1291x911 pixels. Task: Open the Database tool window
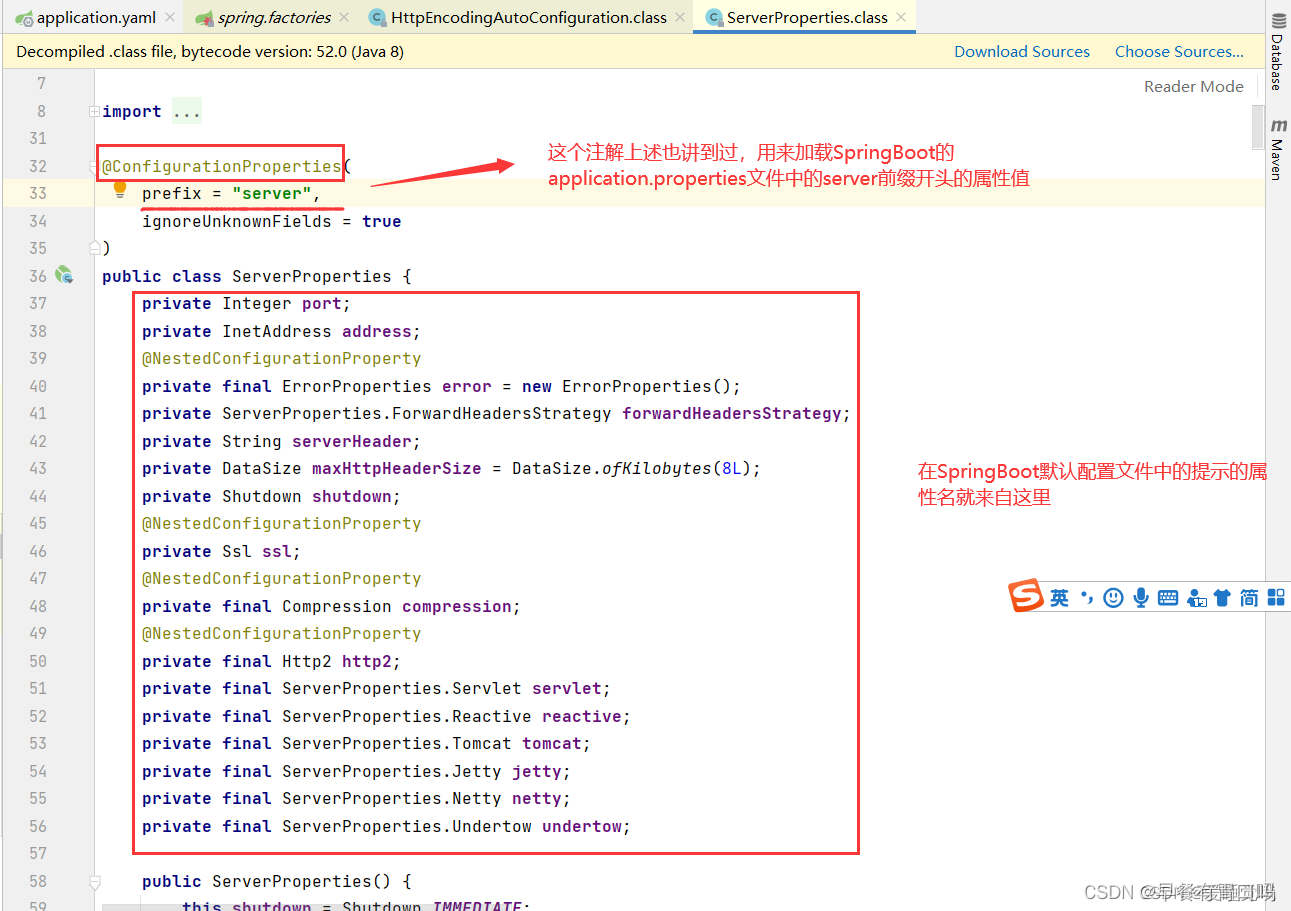[x=1278, y=52]
